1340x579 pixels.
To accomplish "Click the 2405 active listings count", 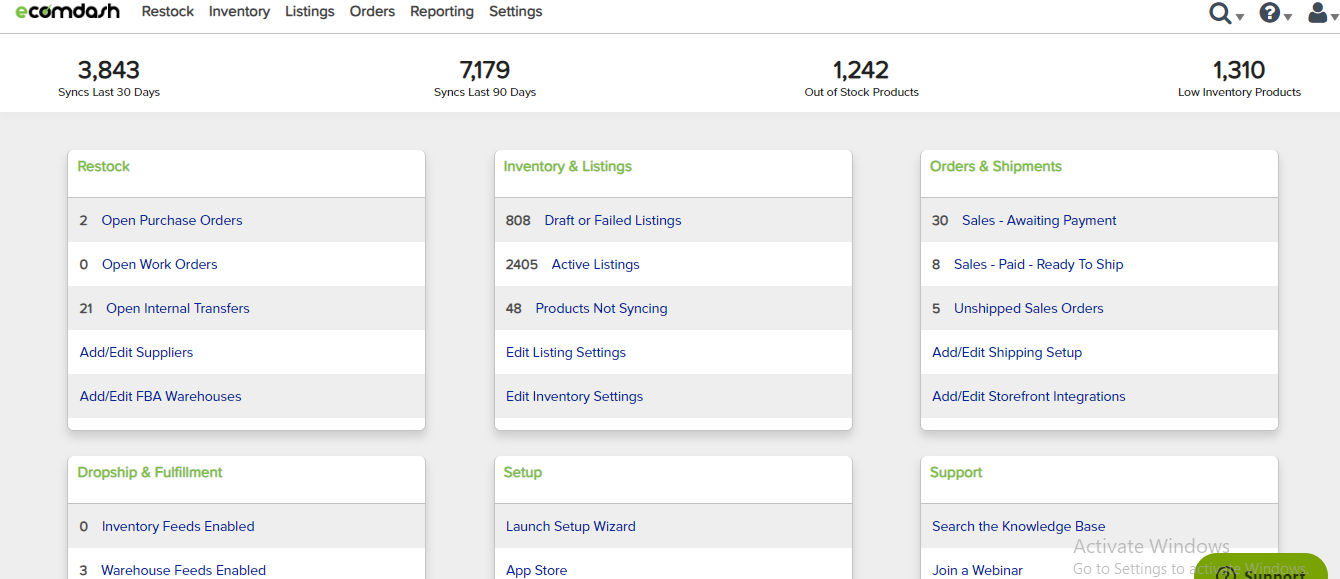I will [x=522, y=264].
